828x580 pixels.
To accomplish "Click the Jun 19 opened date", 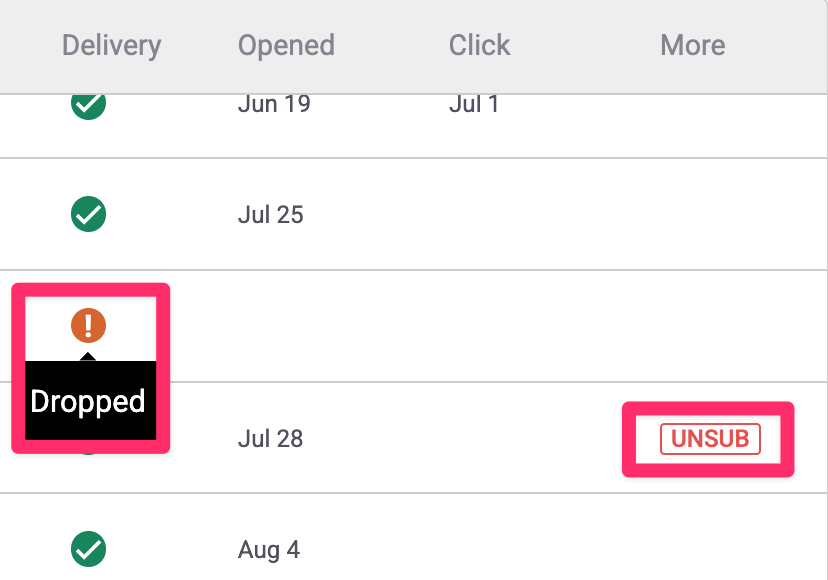I will [274, 105].
